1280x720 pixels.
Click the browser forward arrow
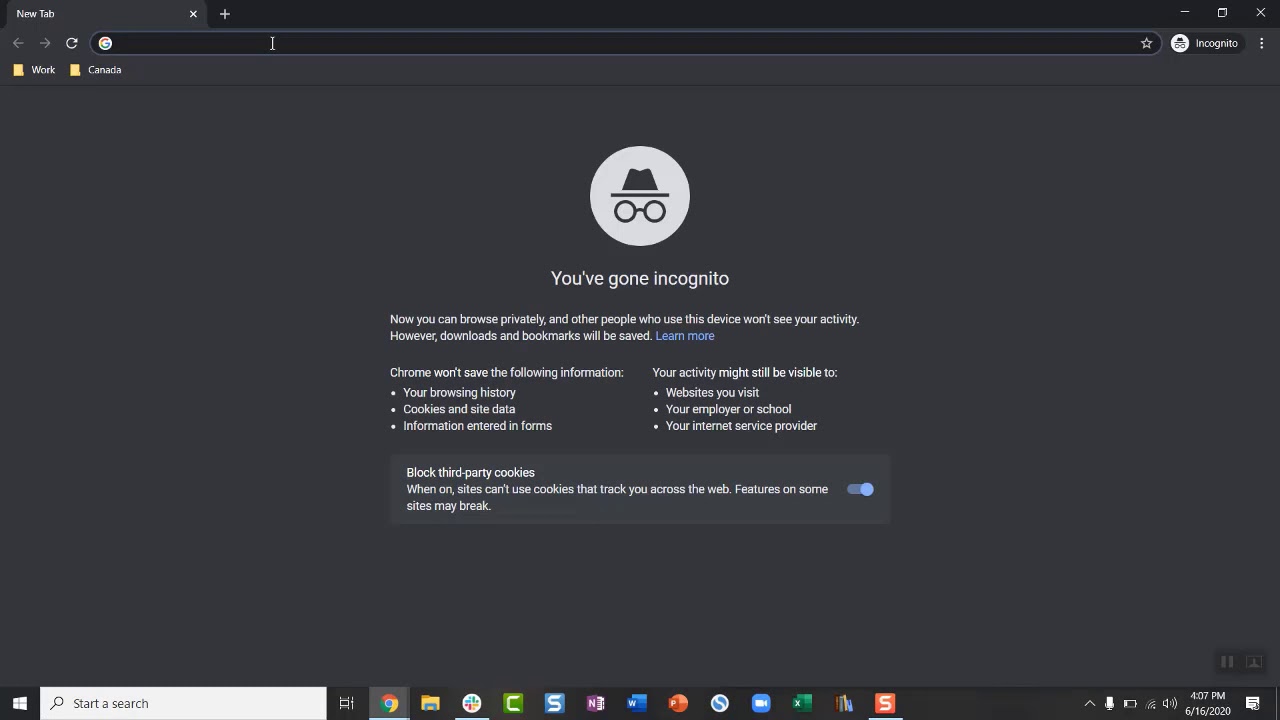45,43
